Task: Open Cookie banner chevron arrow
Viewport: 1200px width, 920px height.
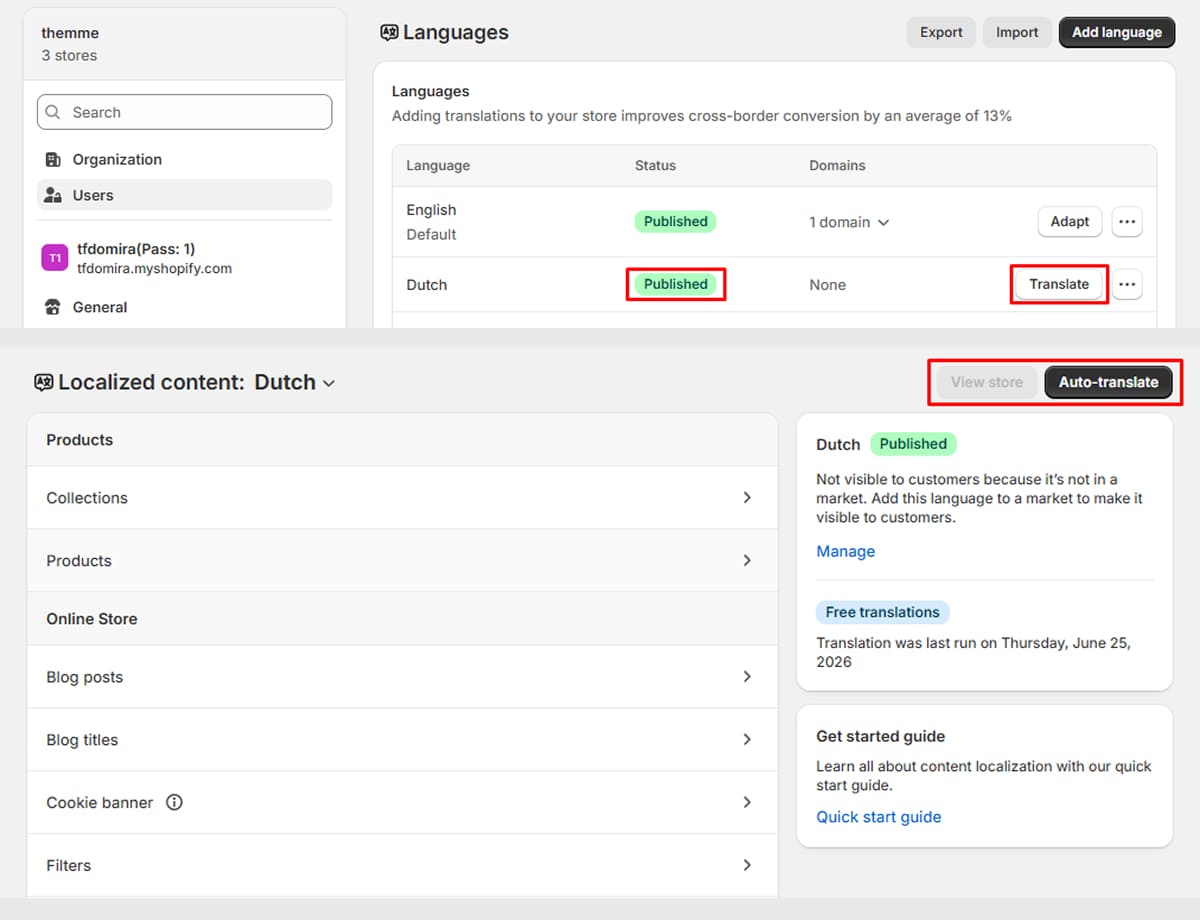Action: pos(747,802)
